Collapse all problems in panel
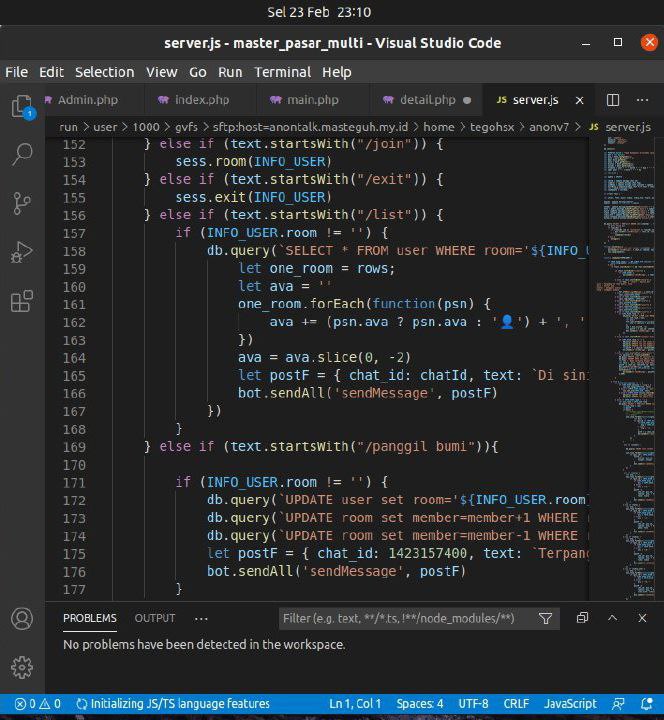 click(582, 618)
